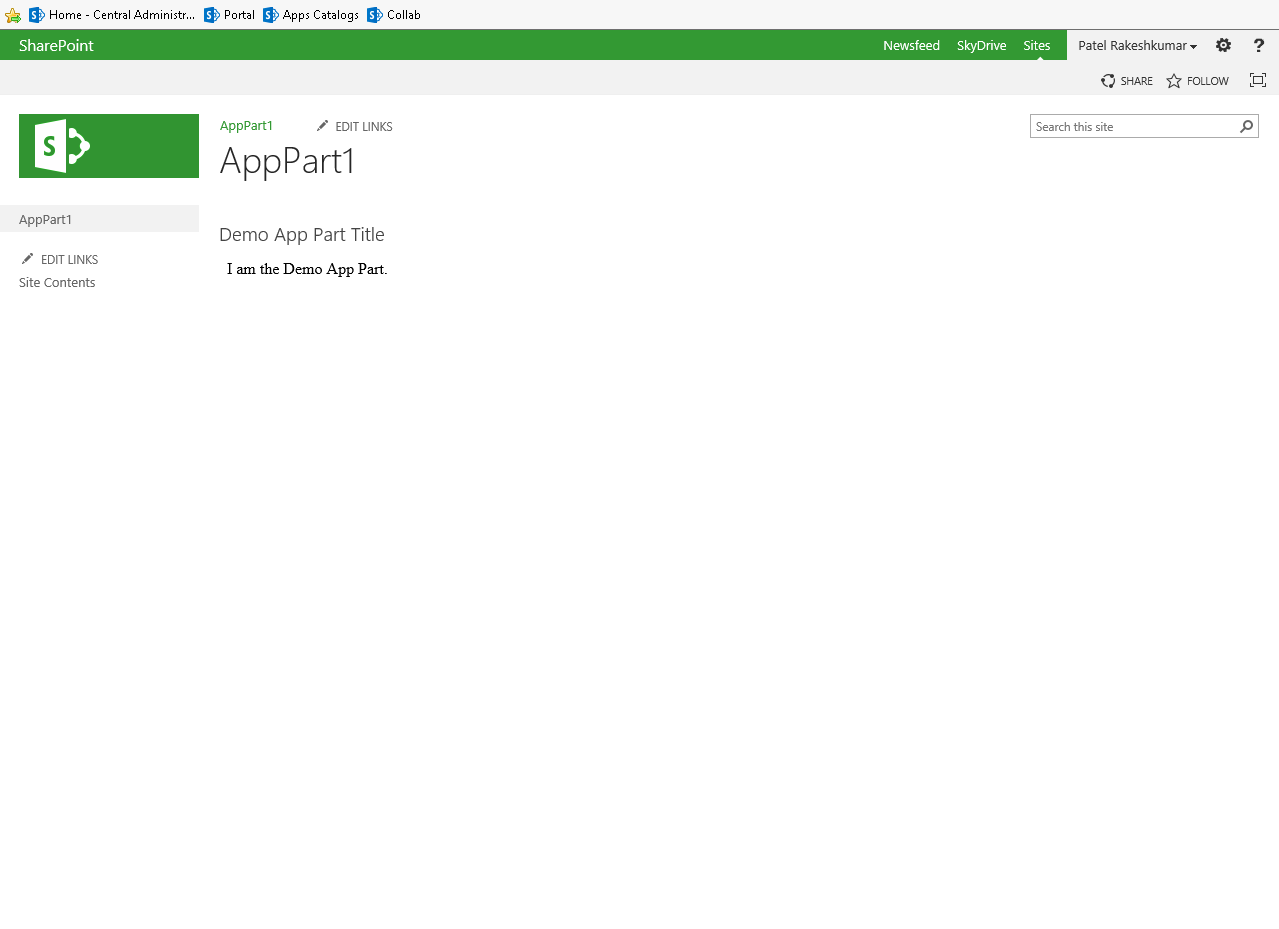Select the Sites navigation item
Screen dimensions: 1279x929
click(x=1036, y=45)
